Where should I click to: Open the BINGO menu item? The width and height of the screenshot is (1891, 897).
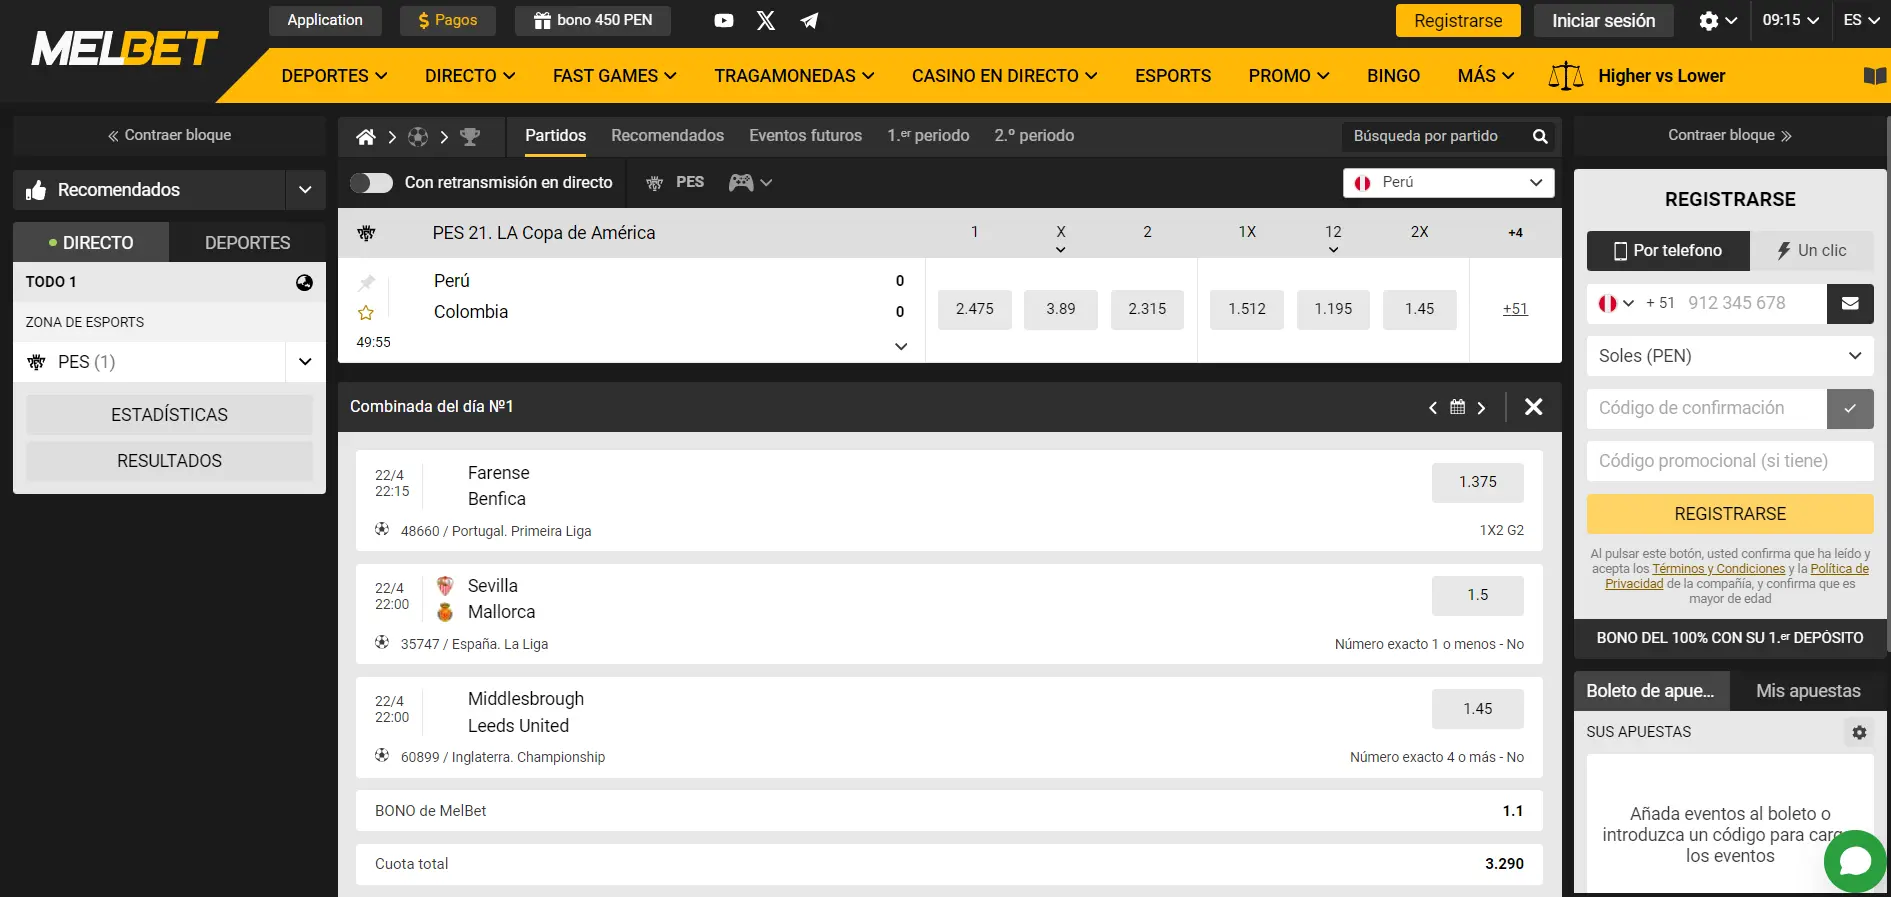(1393, 76)
